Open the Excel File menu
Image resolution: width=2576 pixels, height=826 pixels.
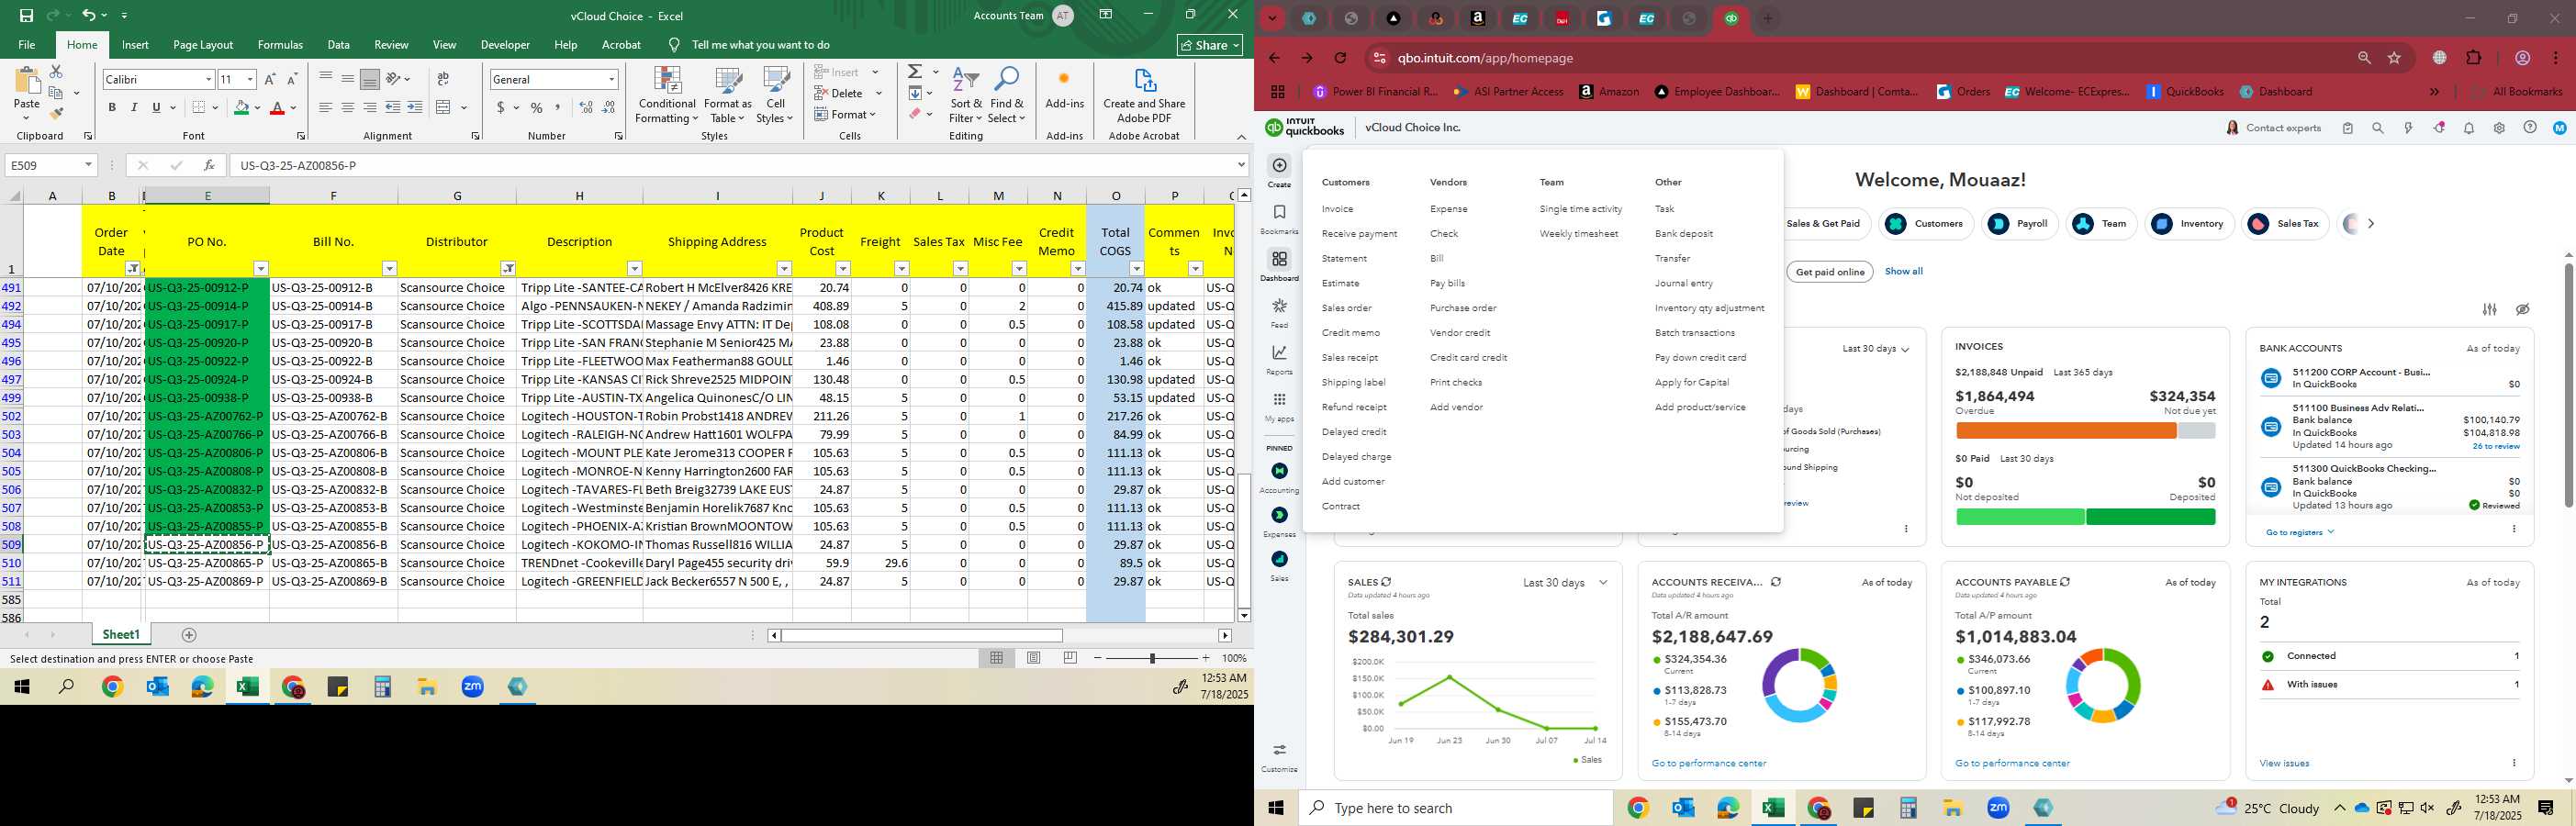(27, 45)
